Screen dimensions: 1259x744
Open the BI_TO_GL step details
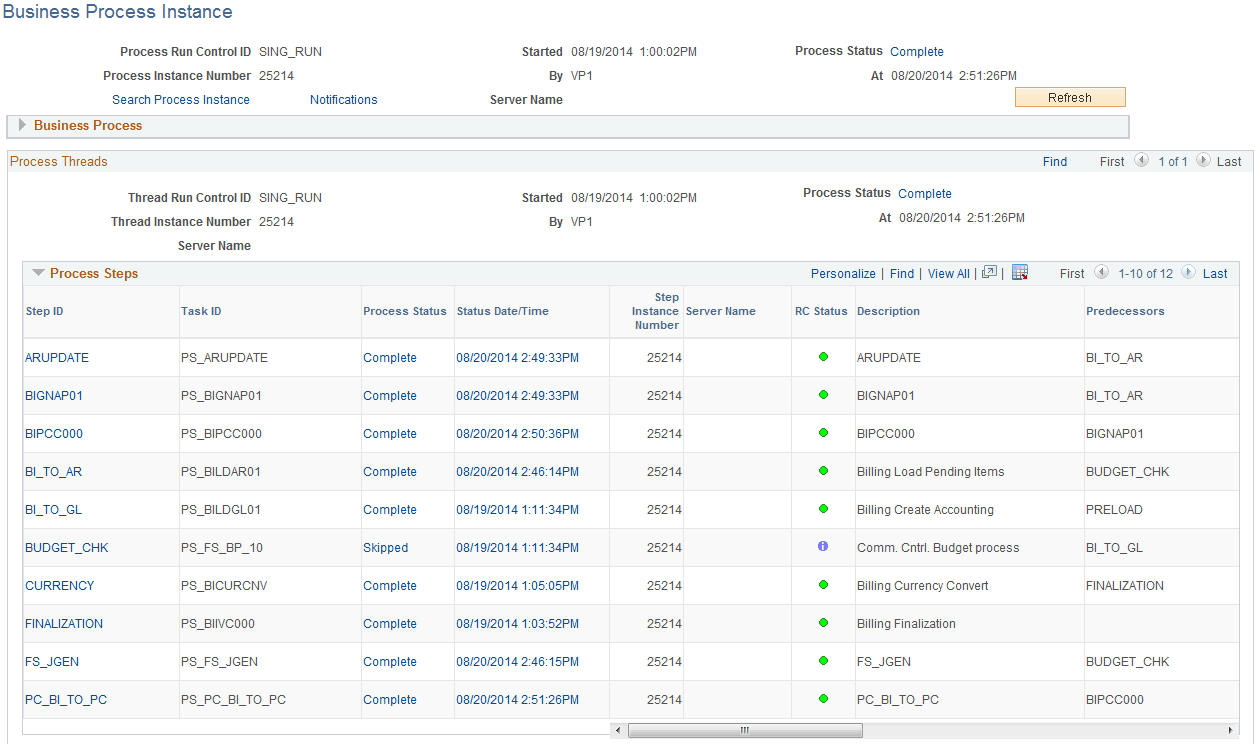point(51,509)
